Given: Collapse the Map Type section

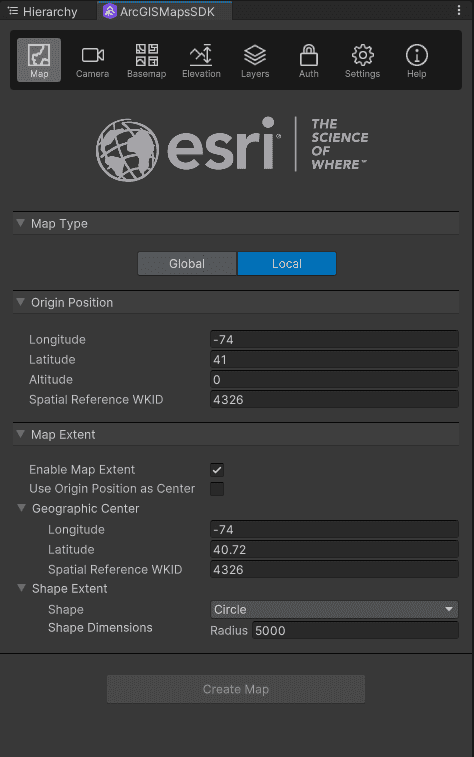Looking at the screenshot, I should (20, 223).
